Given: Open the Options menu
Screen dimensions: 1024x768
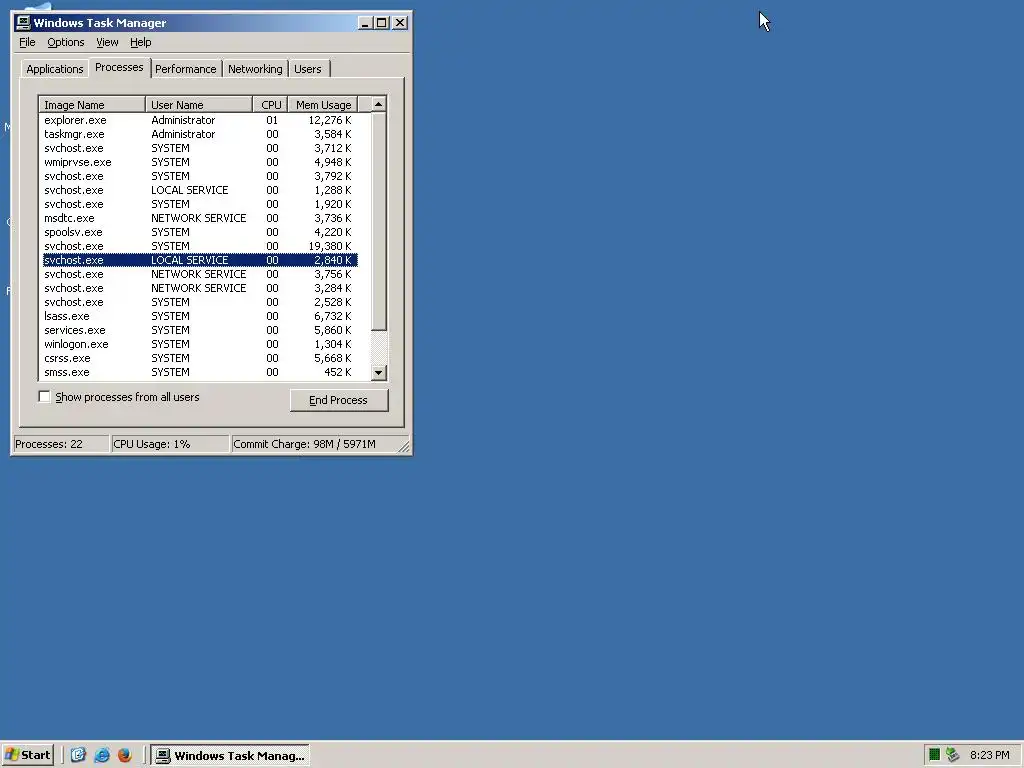Looking at the screenshot, I should click(65, 42).
